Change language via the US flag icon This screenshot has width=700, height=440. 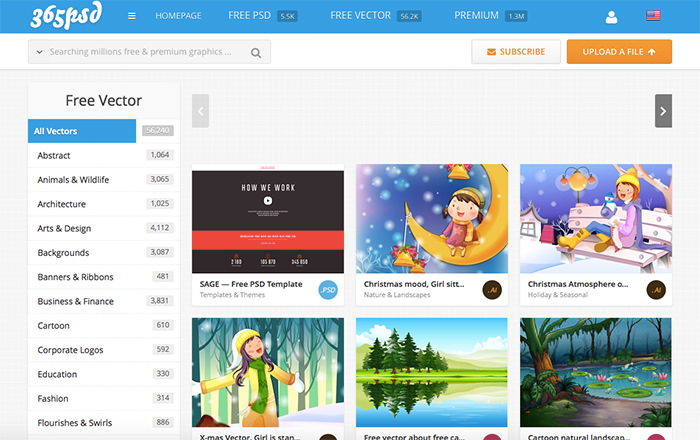(x=653, y=16)
